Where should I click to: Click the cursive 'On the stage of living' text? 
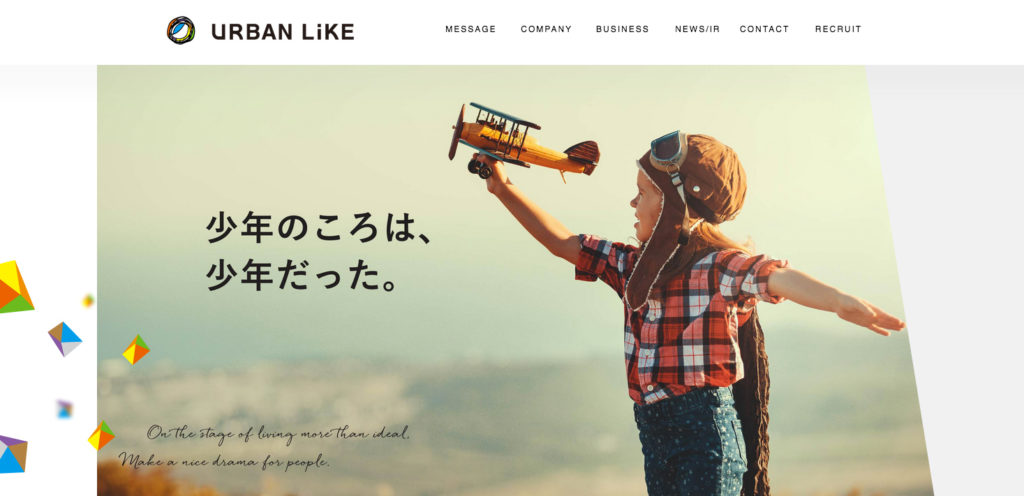click(x=279, y=433)
